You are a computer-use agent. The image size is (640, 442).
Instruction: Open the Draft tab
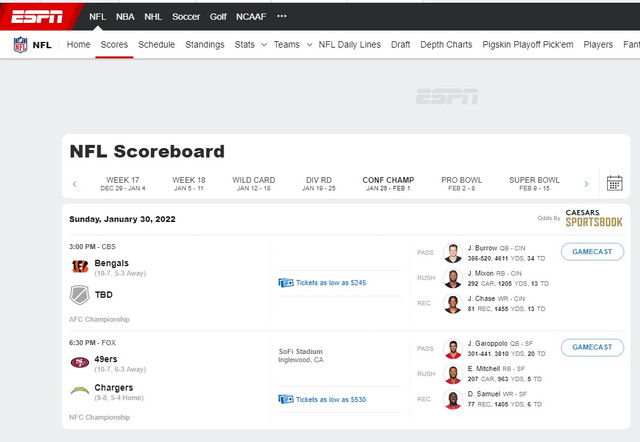tap(400, 44)
